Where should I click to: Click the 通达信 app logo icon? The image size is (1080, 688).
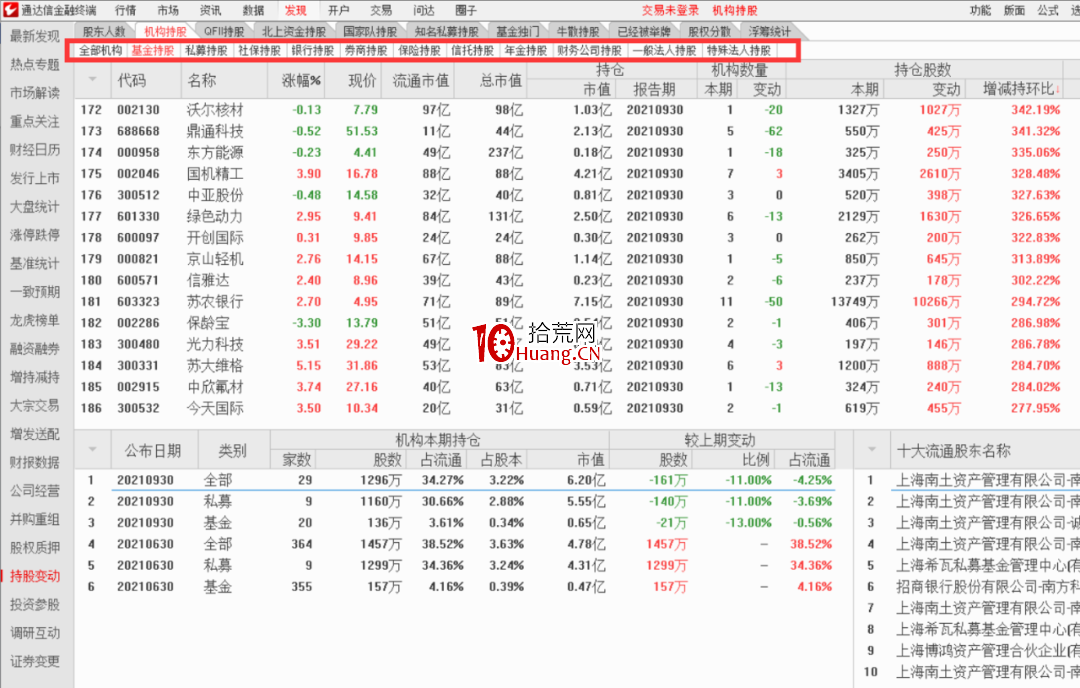pyautogui.click(x=10, y=10)
